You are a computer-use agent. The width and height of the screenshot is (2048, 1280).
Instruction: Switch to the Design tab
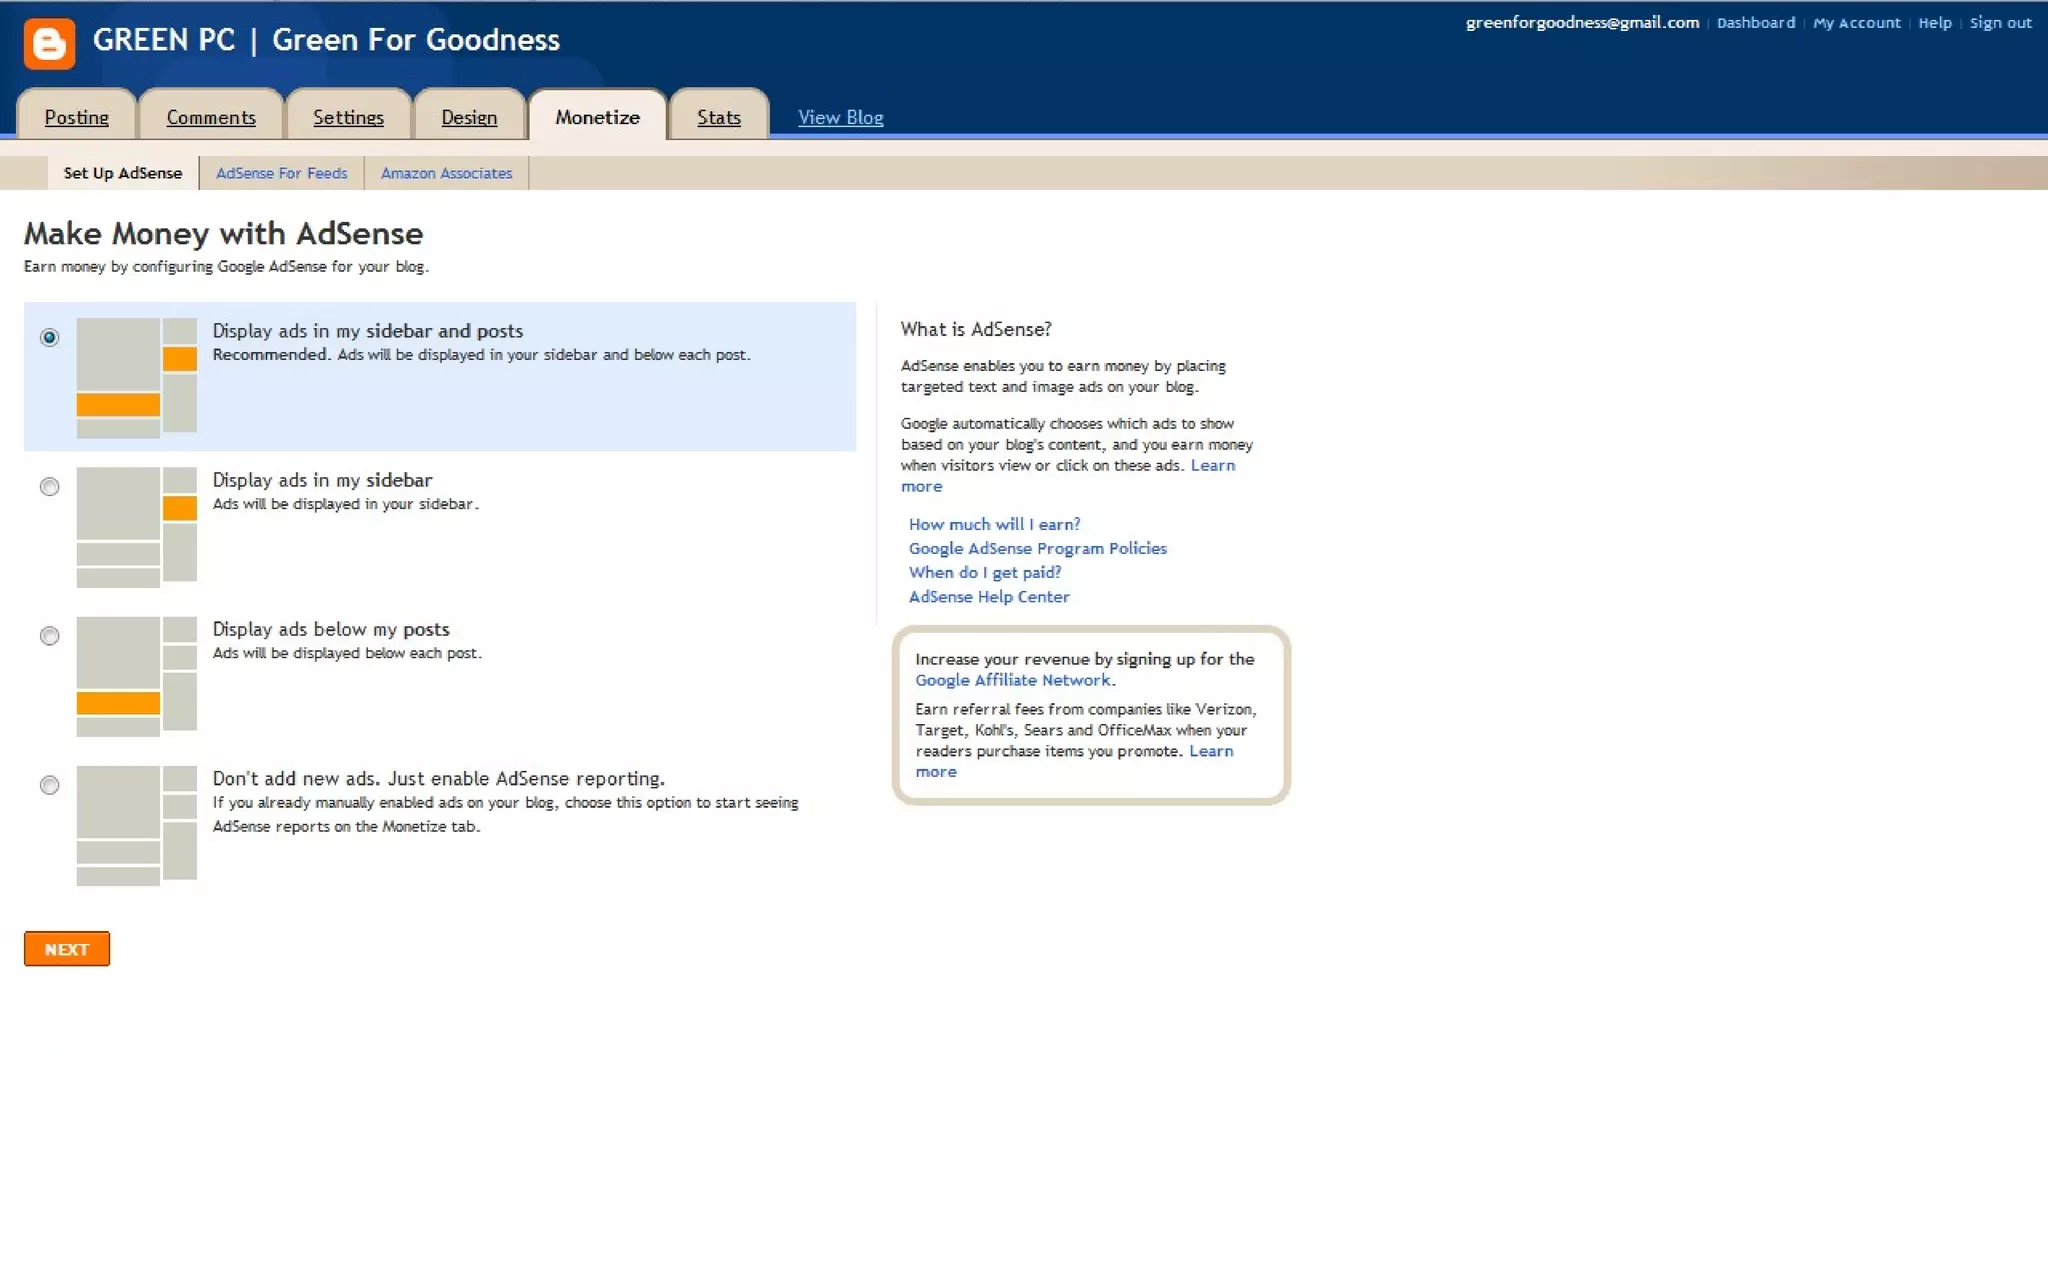click(469, 117)
